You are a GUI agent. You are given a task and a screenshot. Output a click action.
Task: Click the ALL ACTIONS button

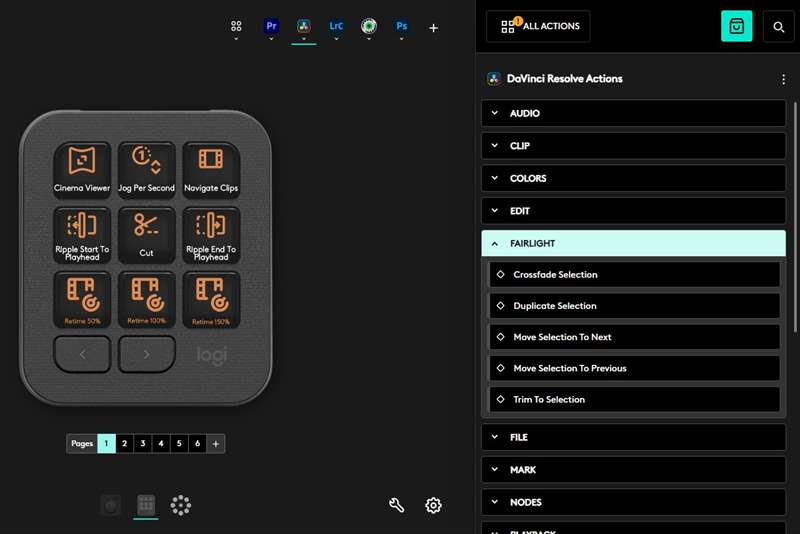click(x=538, y=26)
